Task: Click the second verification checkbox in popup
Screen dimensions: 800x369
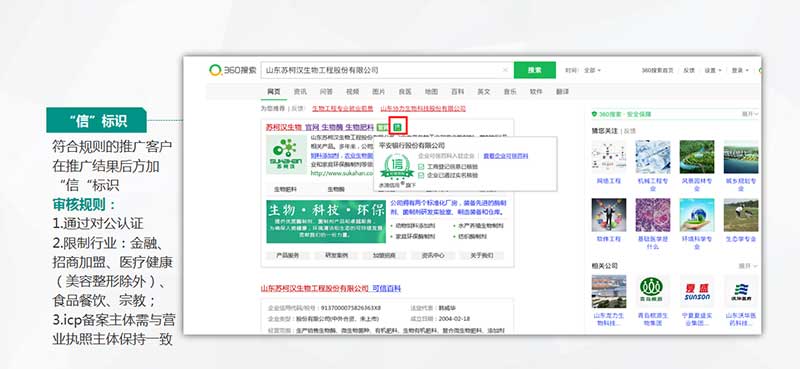Action: tap(421, 175)
